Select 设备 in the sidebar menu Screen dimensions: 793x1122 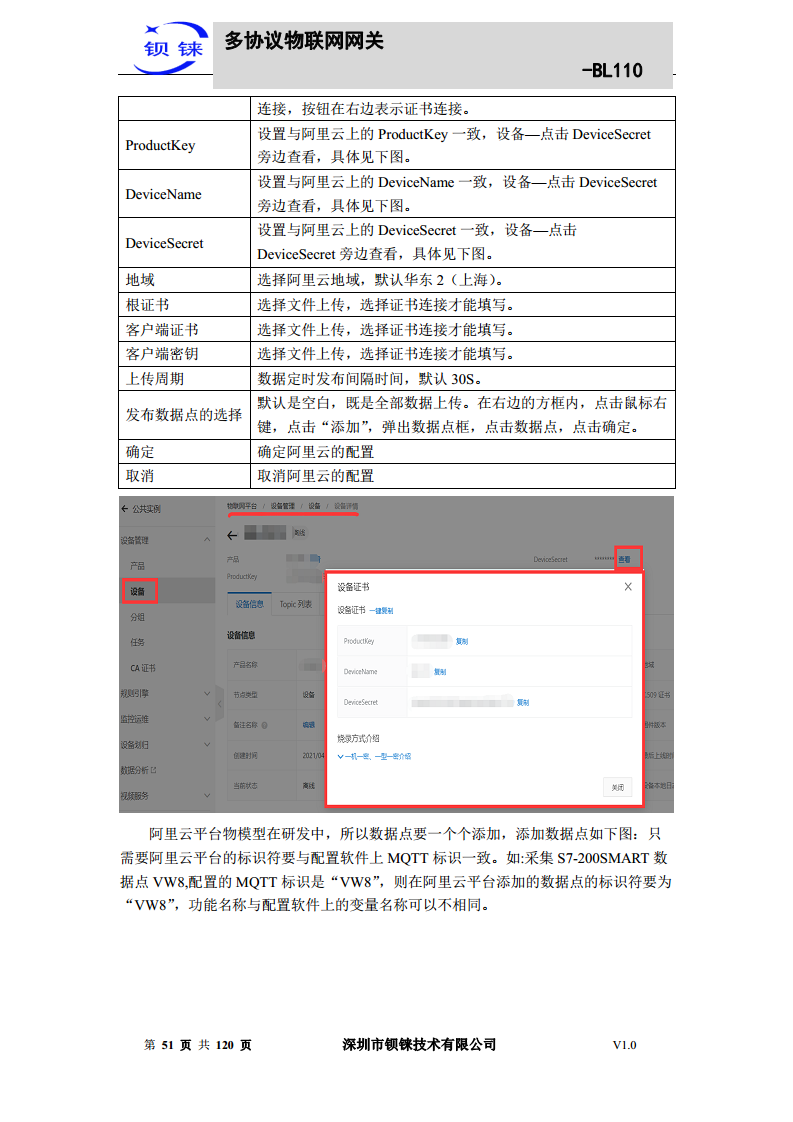click(x=138, y=592)
